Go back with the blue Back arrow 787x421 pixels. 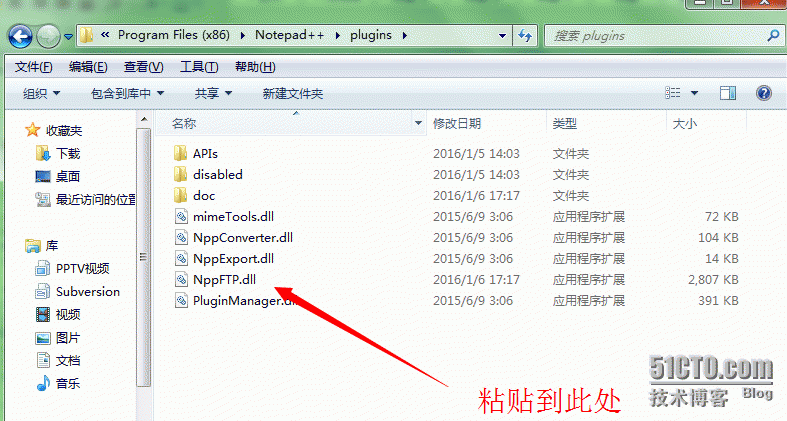pyautogui.click(x=21, y=37)
